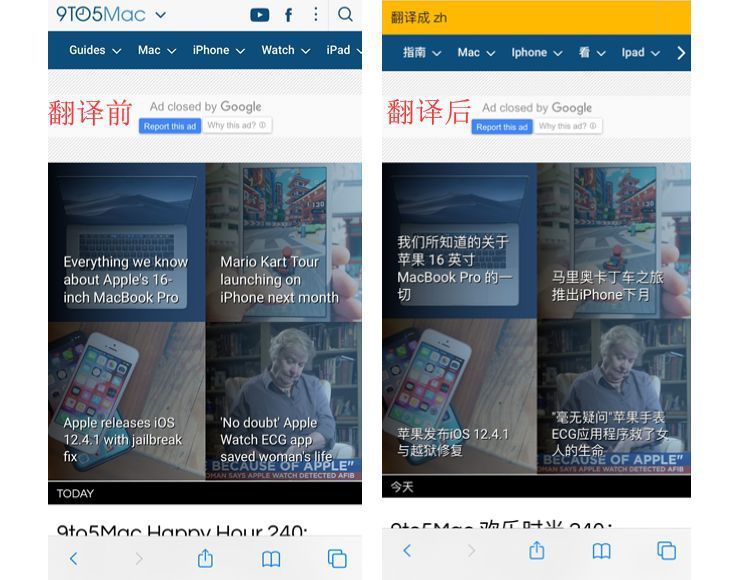Click Report this ad in left screenshot
The image size is (746, 580).
tap(170, 126)
